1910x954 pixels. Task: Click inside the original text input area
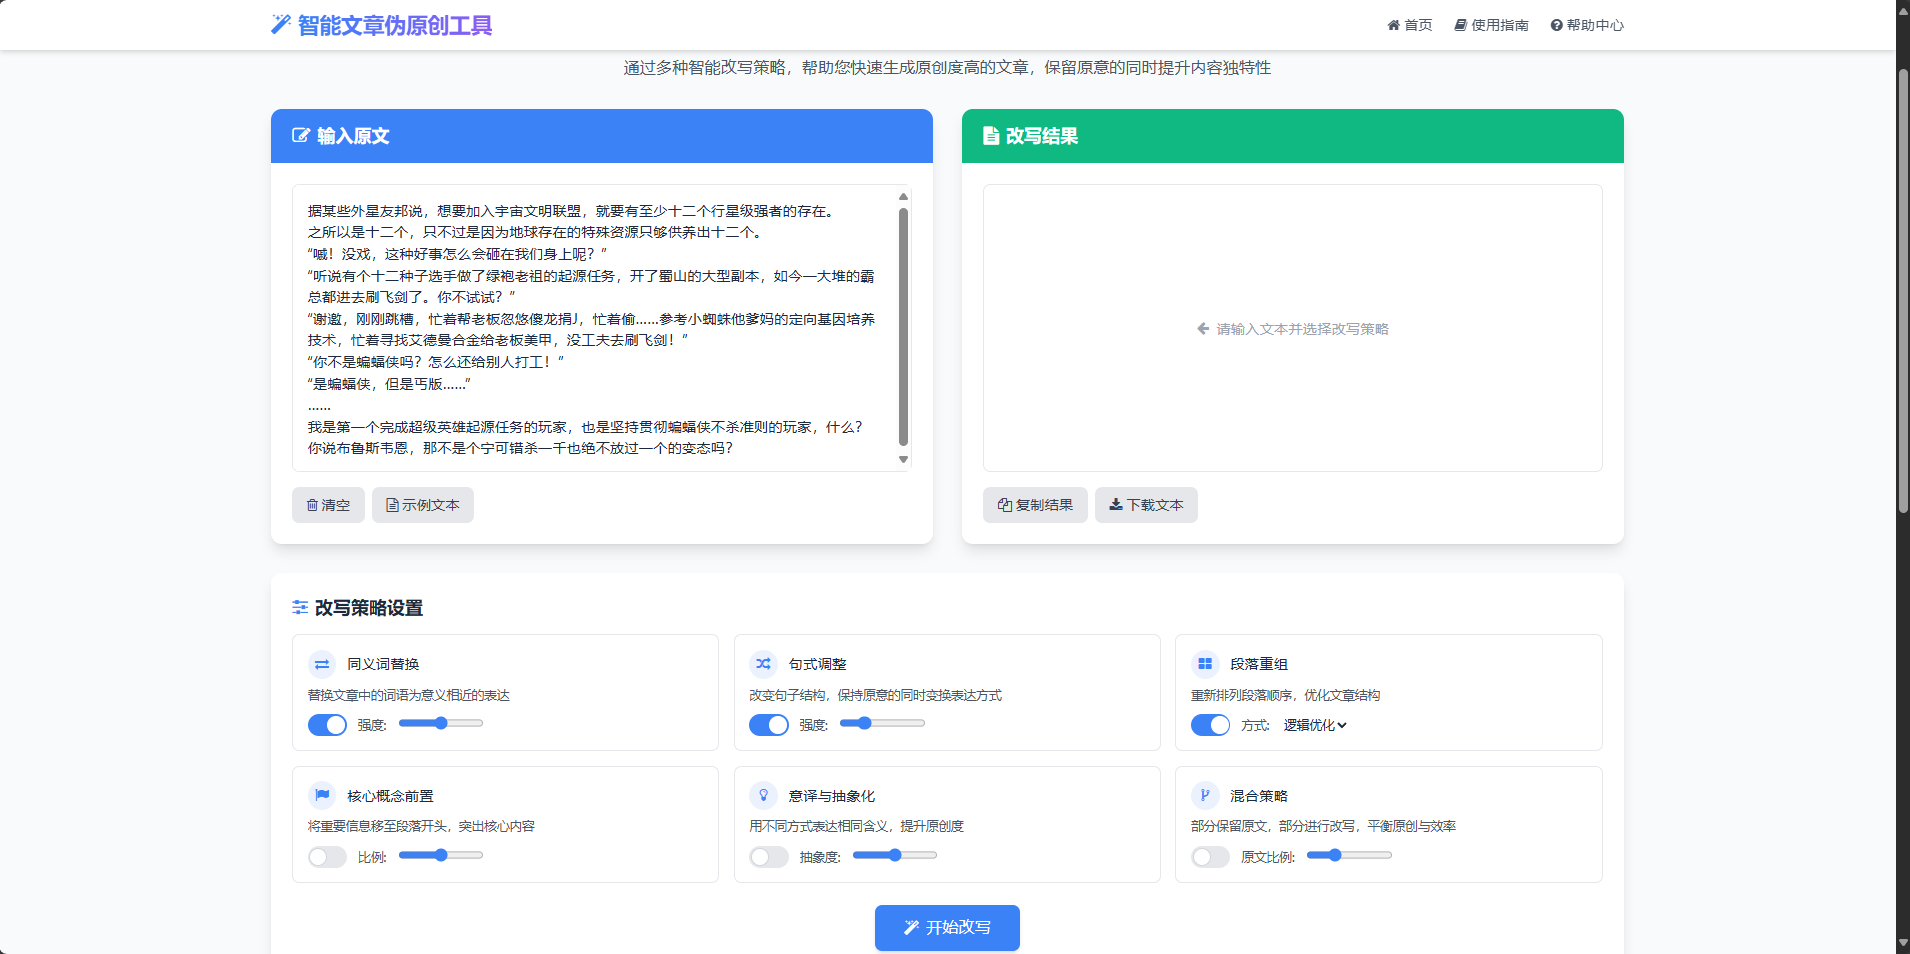[x=595, y=328]
